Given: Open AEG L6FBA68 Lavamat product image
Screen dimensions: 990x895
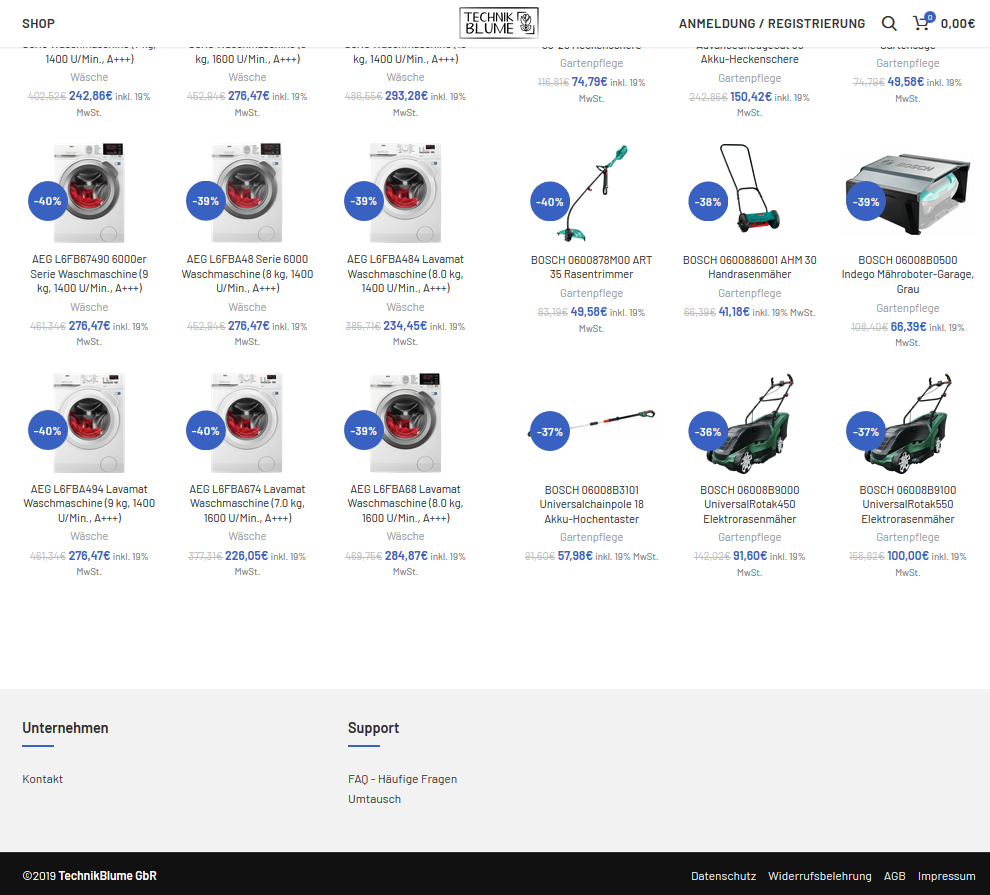Looking at the screenshot, I should pyautogui.click(x=405, y=422).
